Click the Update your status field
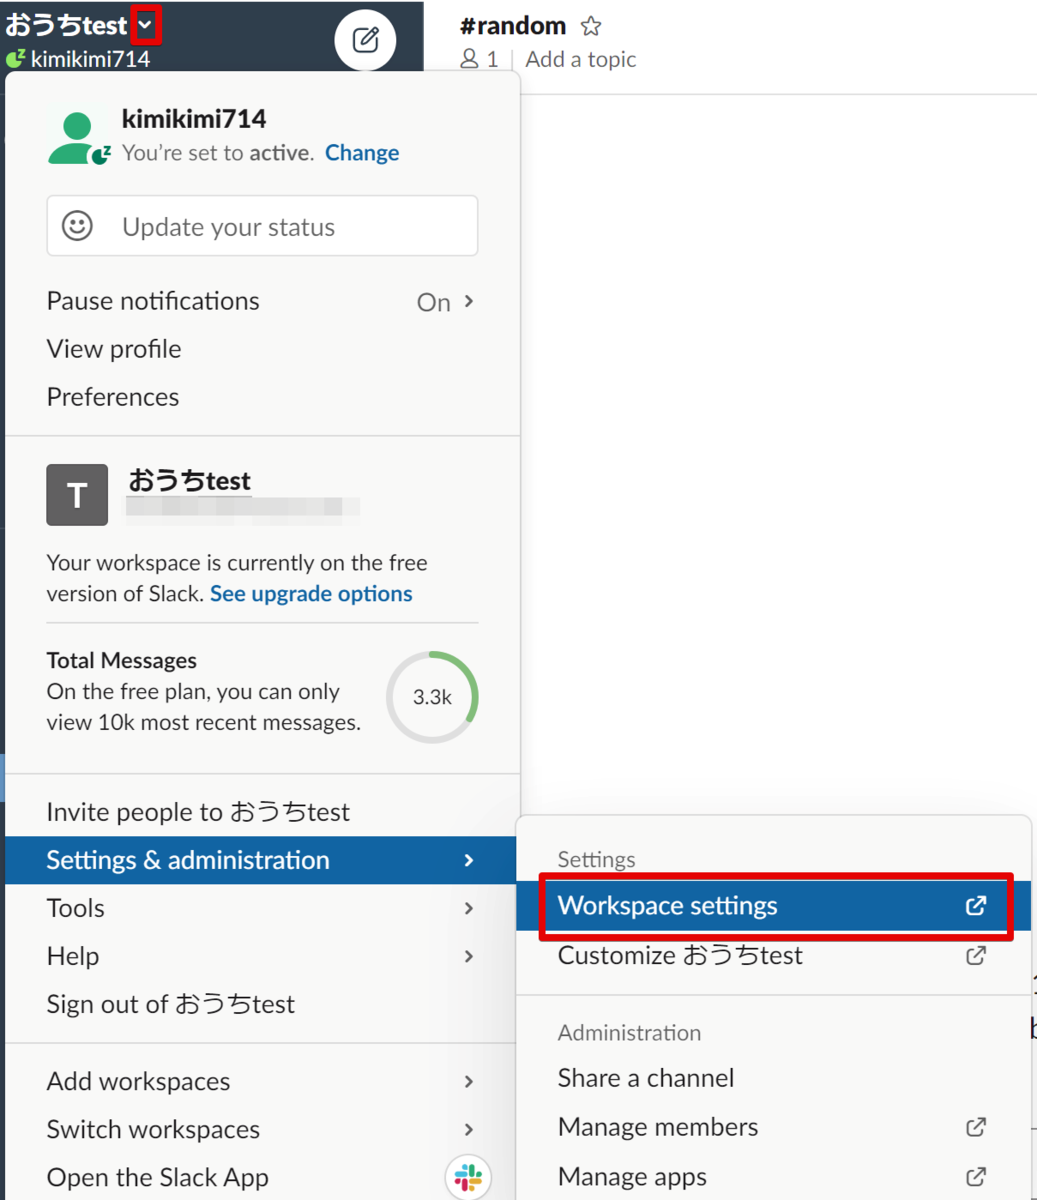Image resolution: width=1037 pixels, height=1200 pixels. 262,226
